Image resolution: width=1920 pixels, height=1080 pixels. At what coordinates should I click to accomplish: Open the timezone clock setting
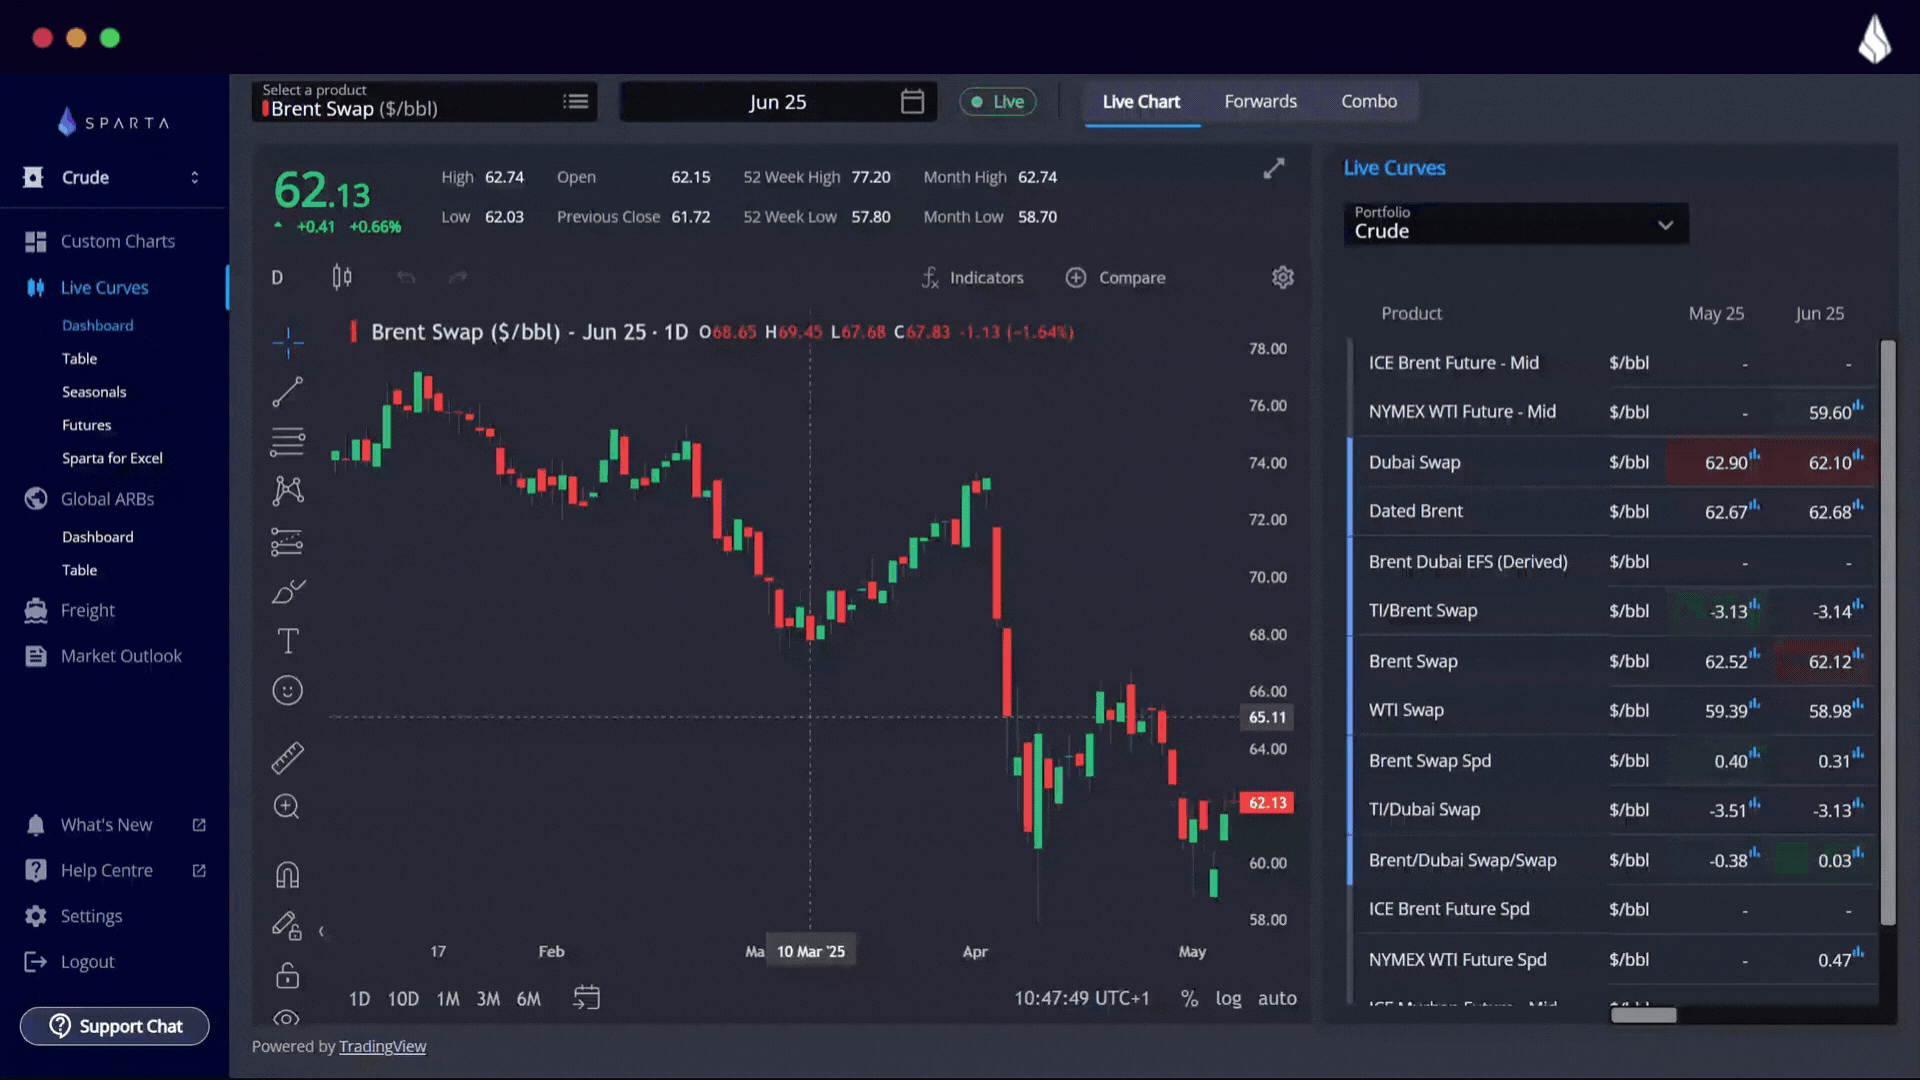1081,998
